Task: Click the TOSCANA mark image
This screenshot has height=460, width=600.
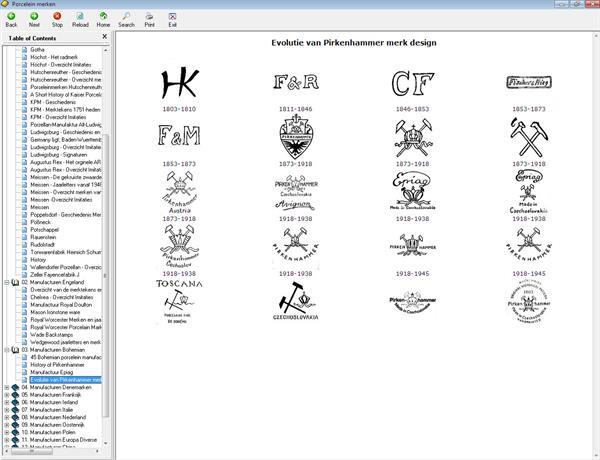Action: 179,302
